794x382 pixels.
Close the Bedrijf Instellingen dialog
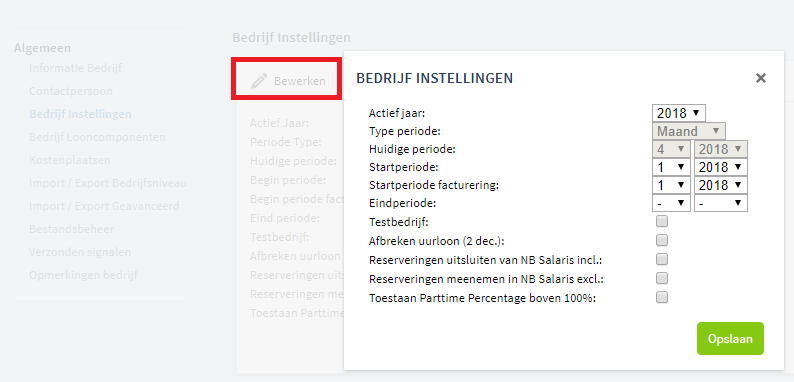[x=761, y=78]
